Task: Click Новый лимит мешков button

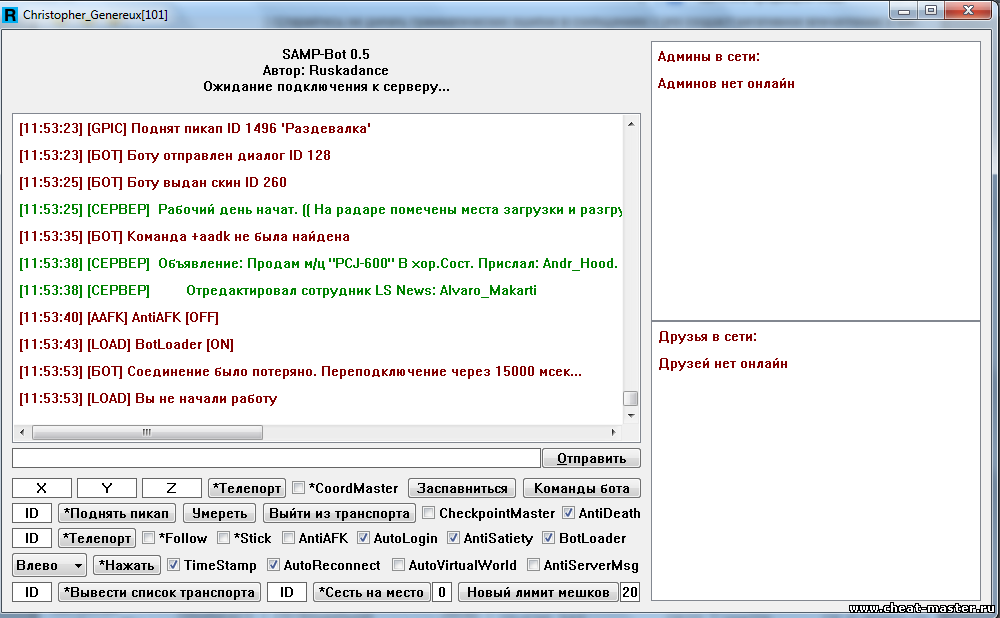Action: point(538,592)
